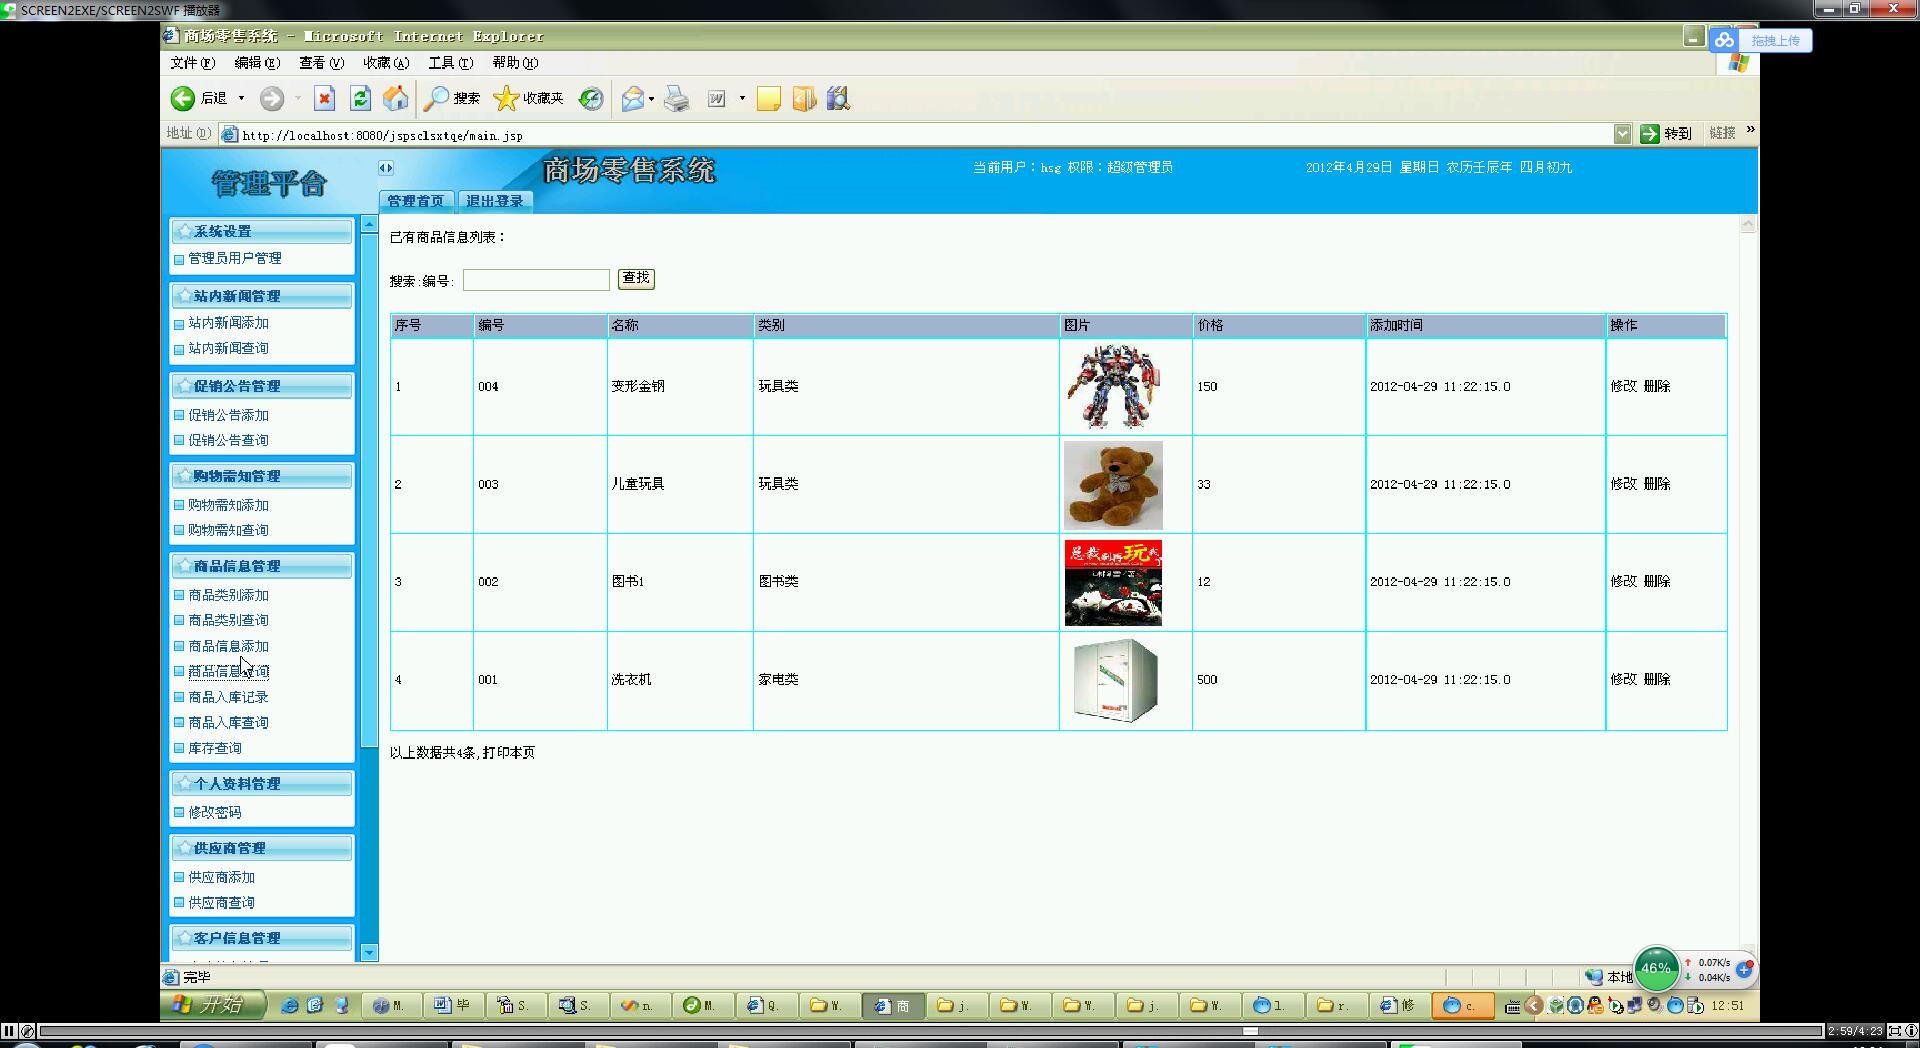Open 商品类别添加 in sidebar
1920x1048 pixels.
coord(229,595)
